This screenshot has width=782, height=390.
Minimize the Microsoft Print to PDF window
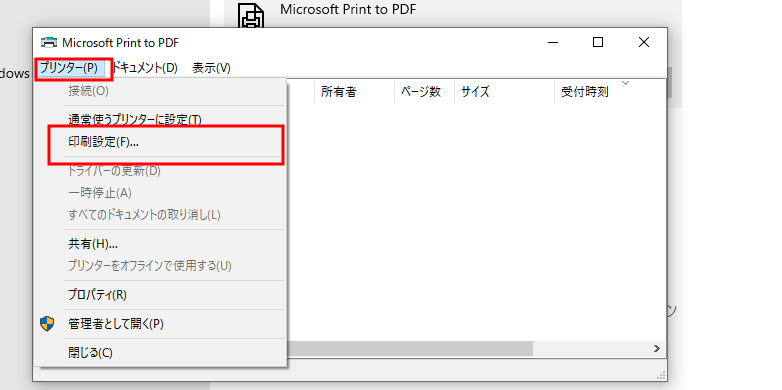pyautogui.click(x=553, y=43)
